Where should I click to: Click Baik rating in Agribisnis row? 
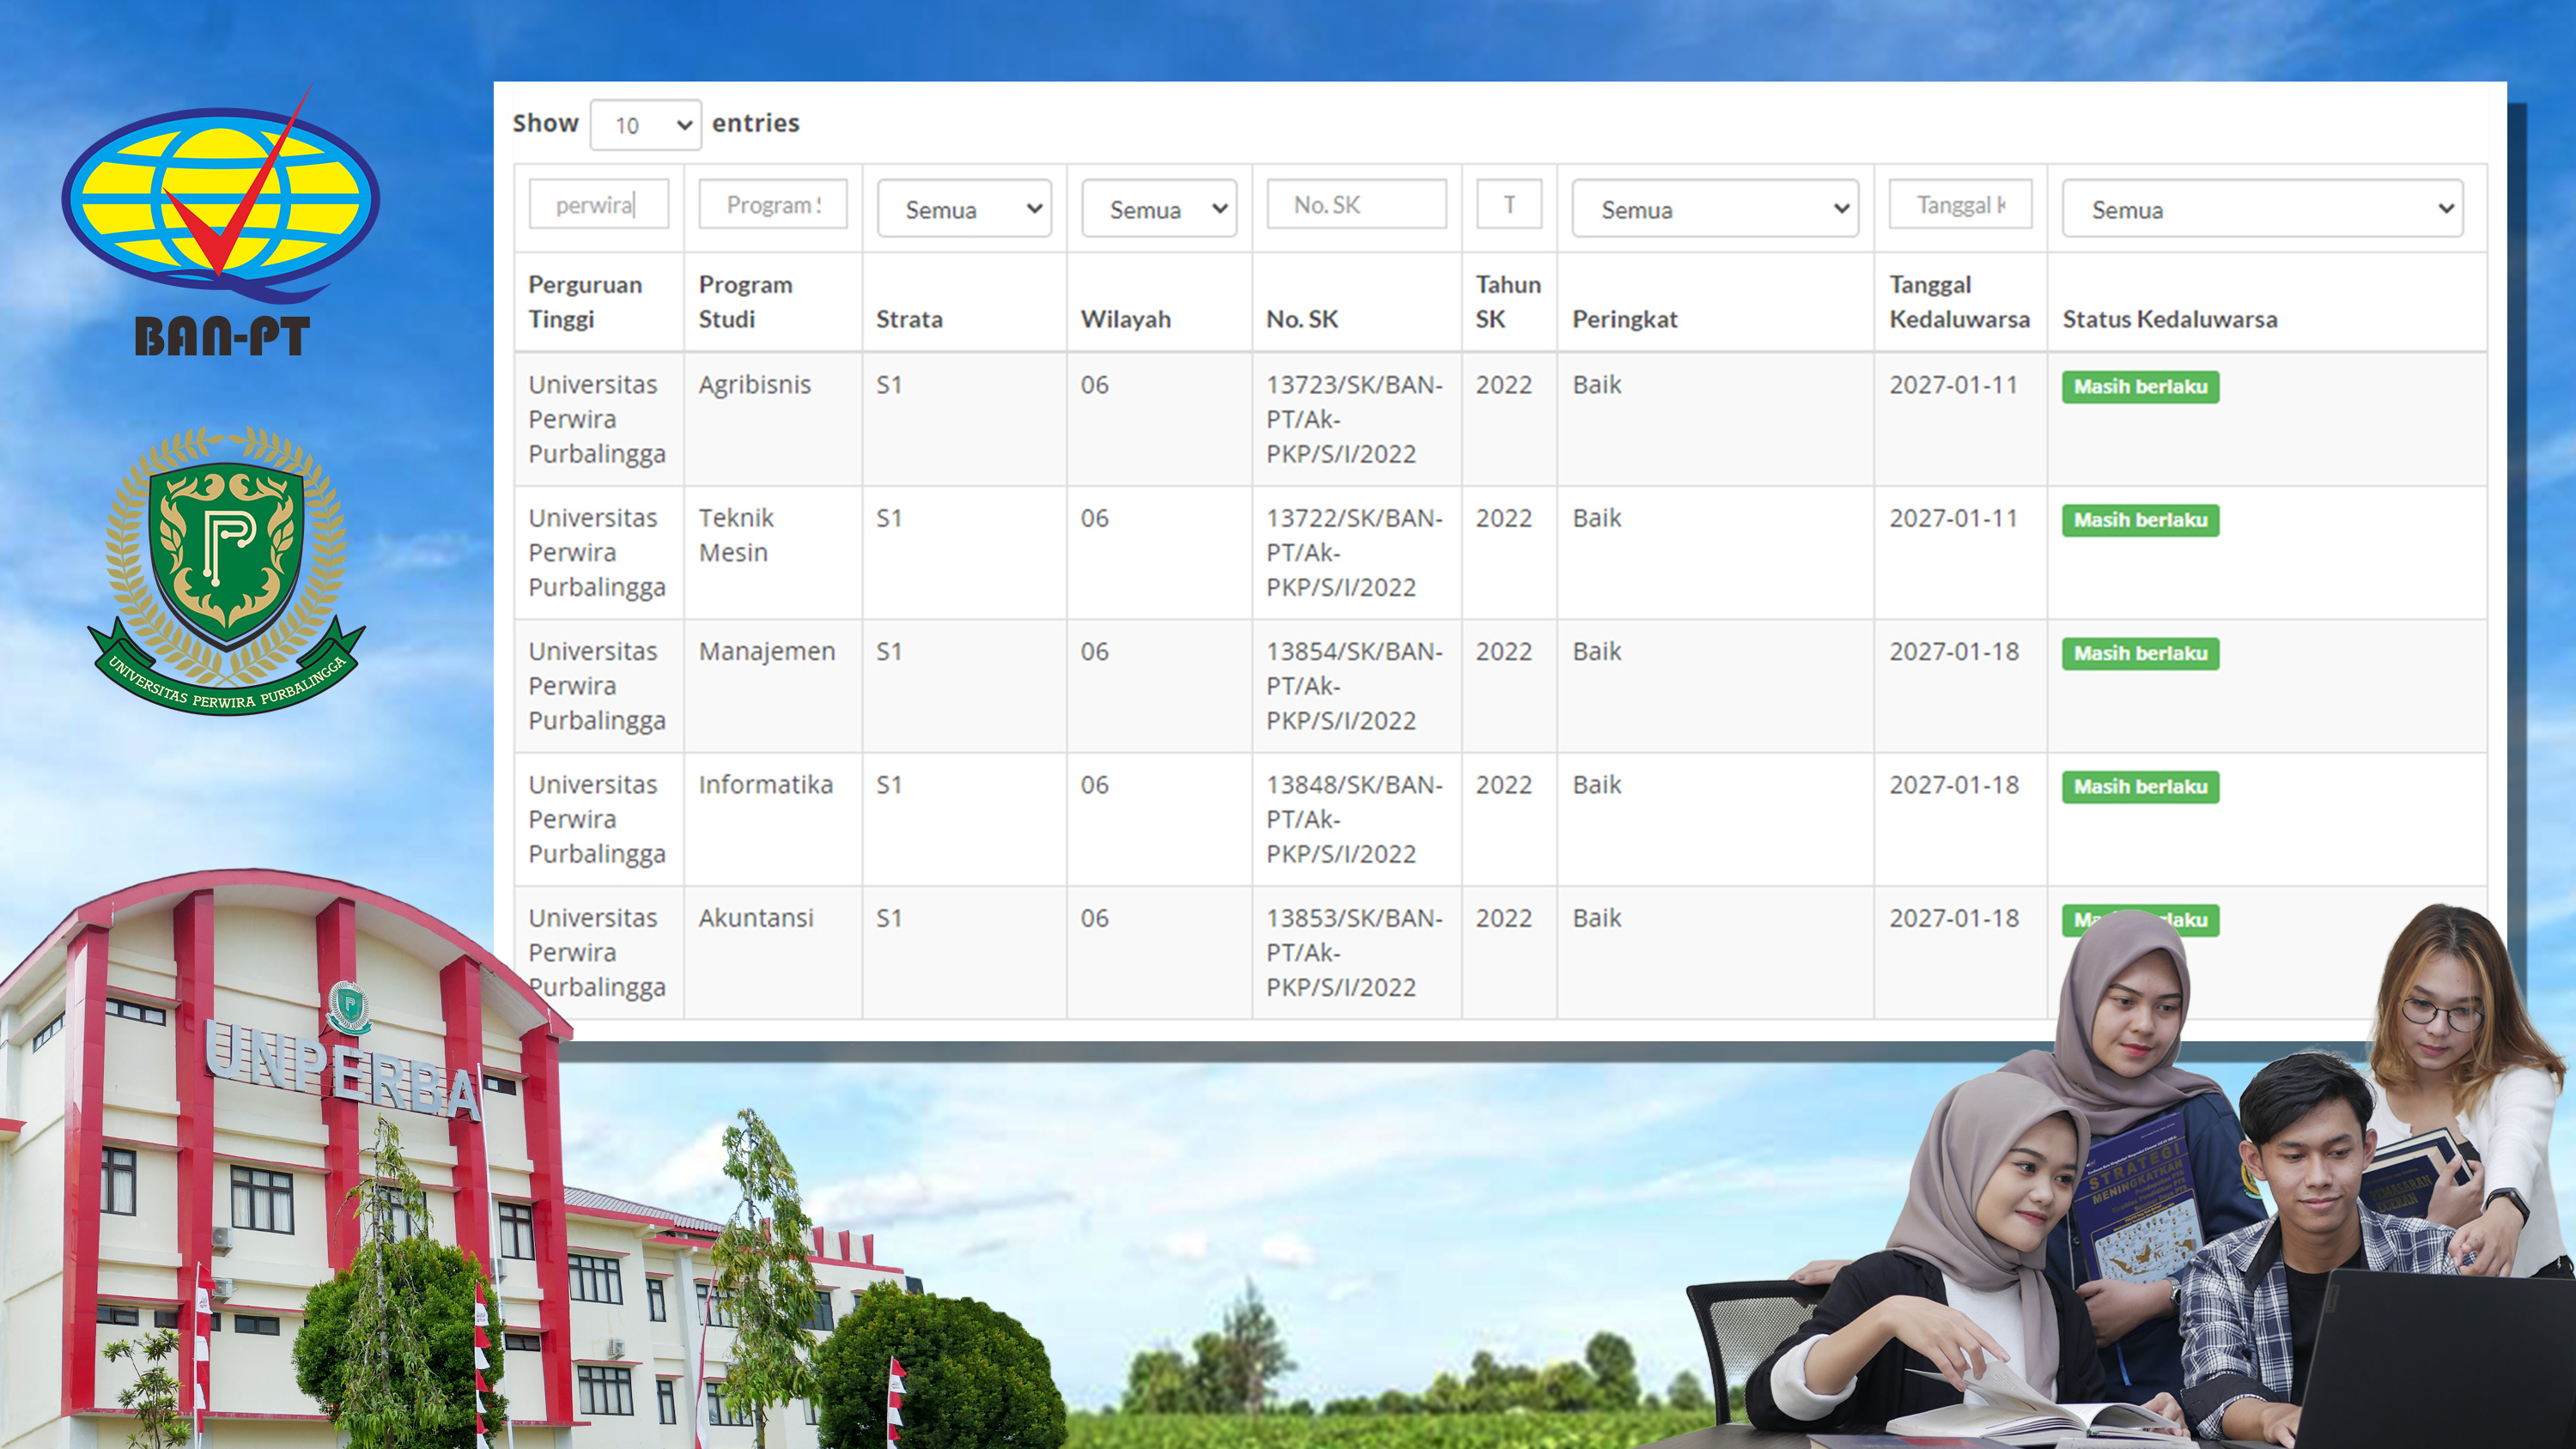tap(1597, 385)
